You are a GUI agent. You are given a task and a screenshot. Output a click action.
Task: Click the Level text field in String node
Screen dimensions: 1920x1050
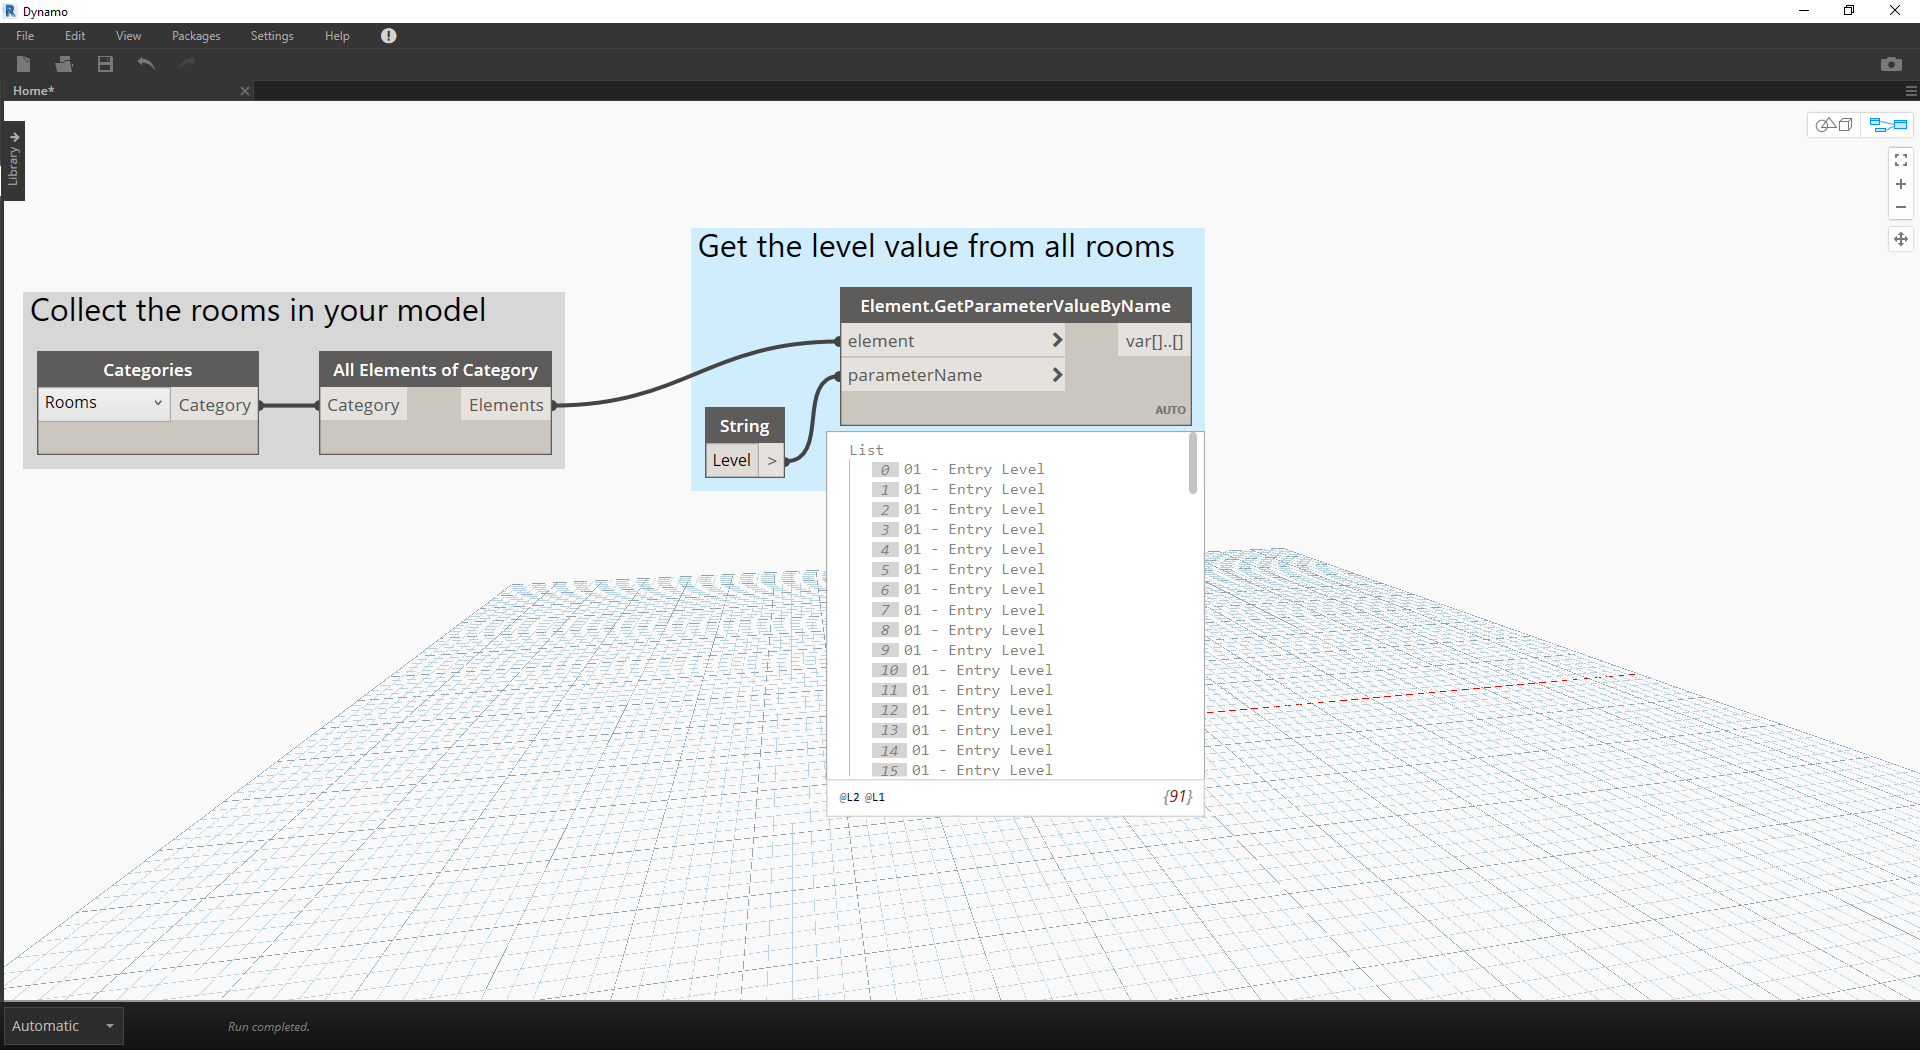click(732, 460)
